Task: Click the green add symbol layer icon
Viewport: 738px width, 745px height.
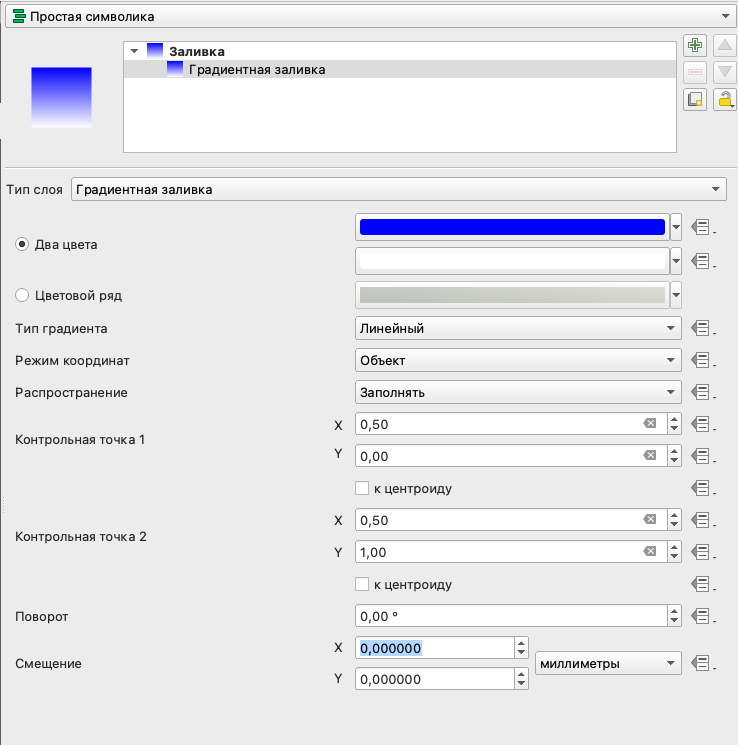Action: [695, 45]
